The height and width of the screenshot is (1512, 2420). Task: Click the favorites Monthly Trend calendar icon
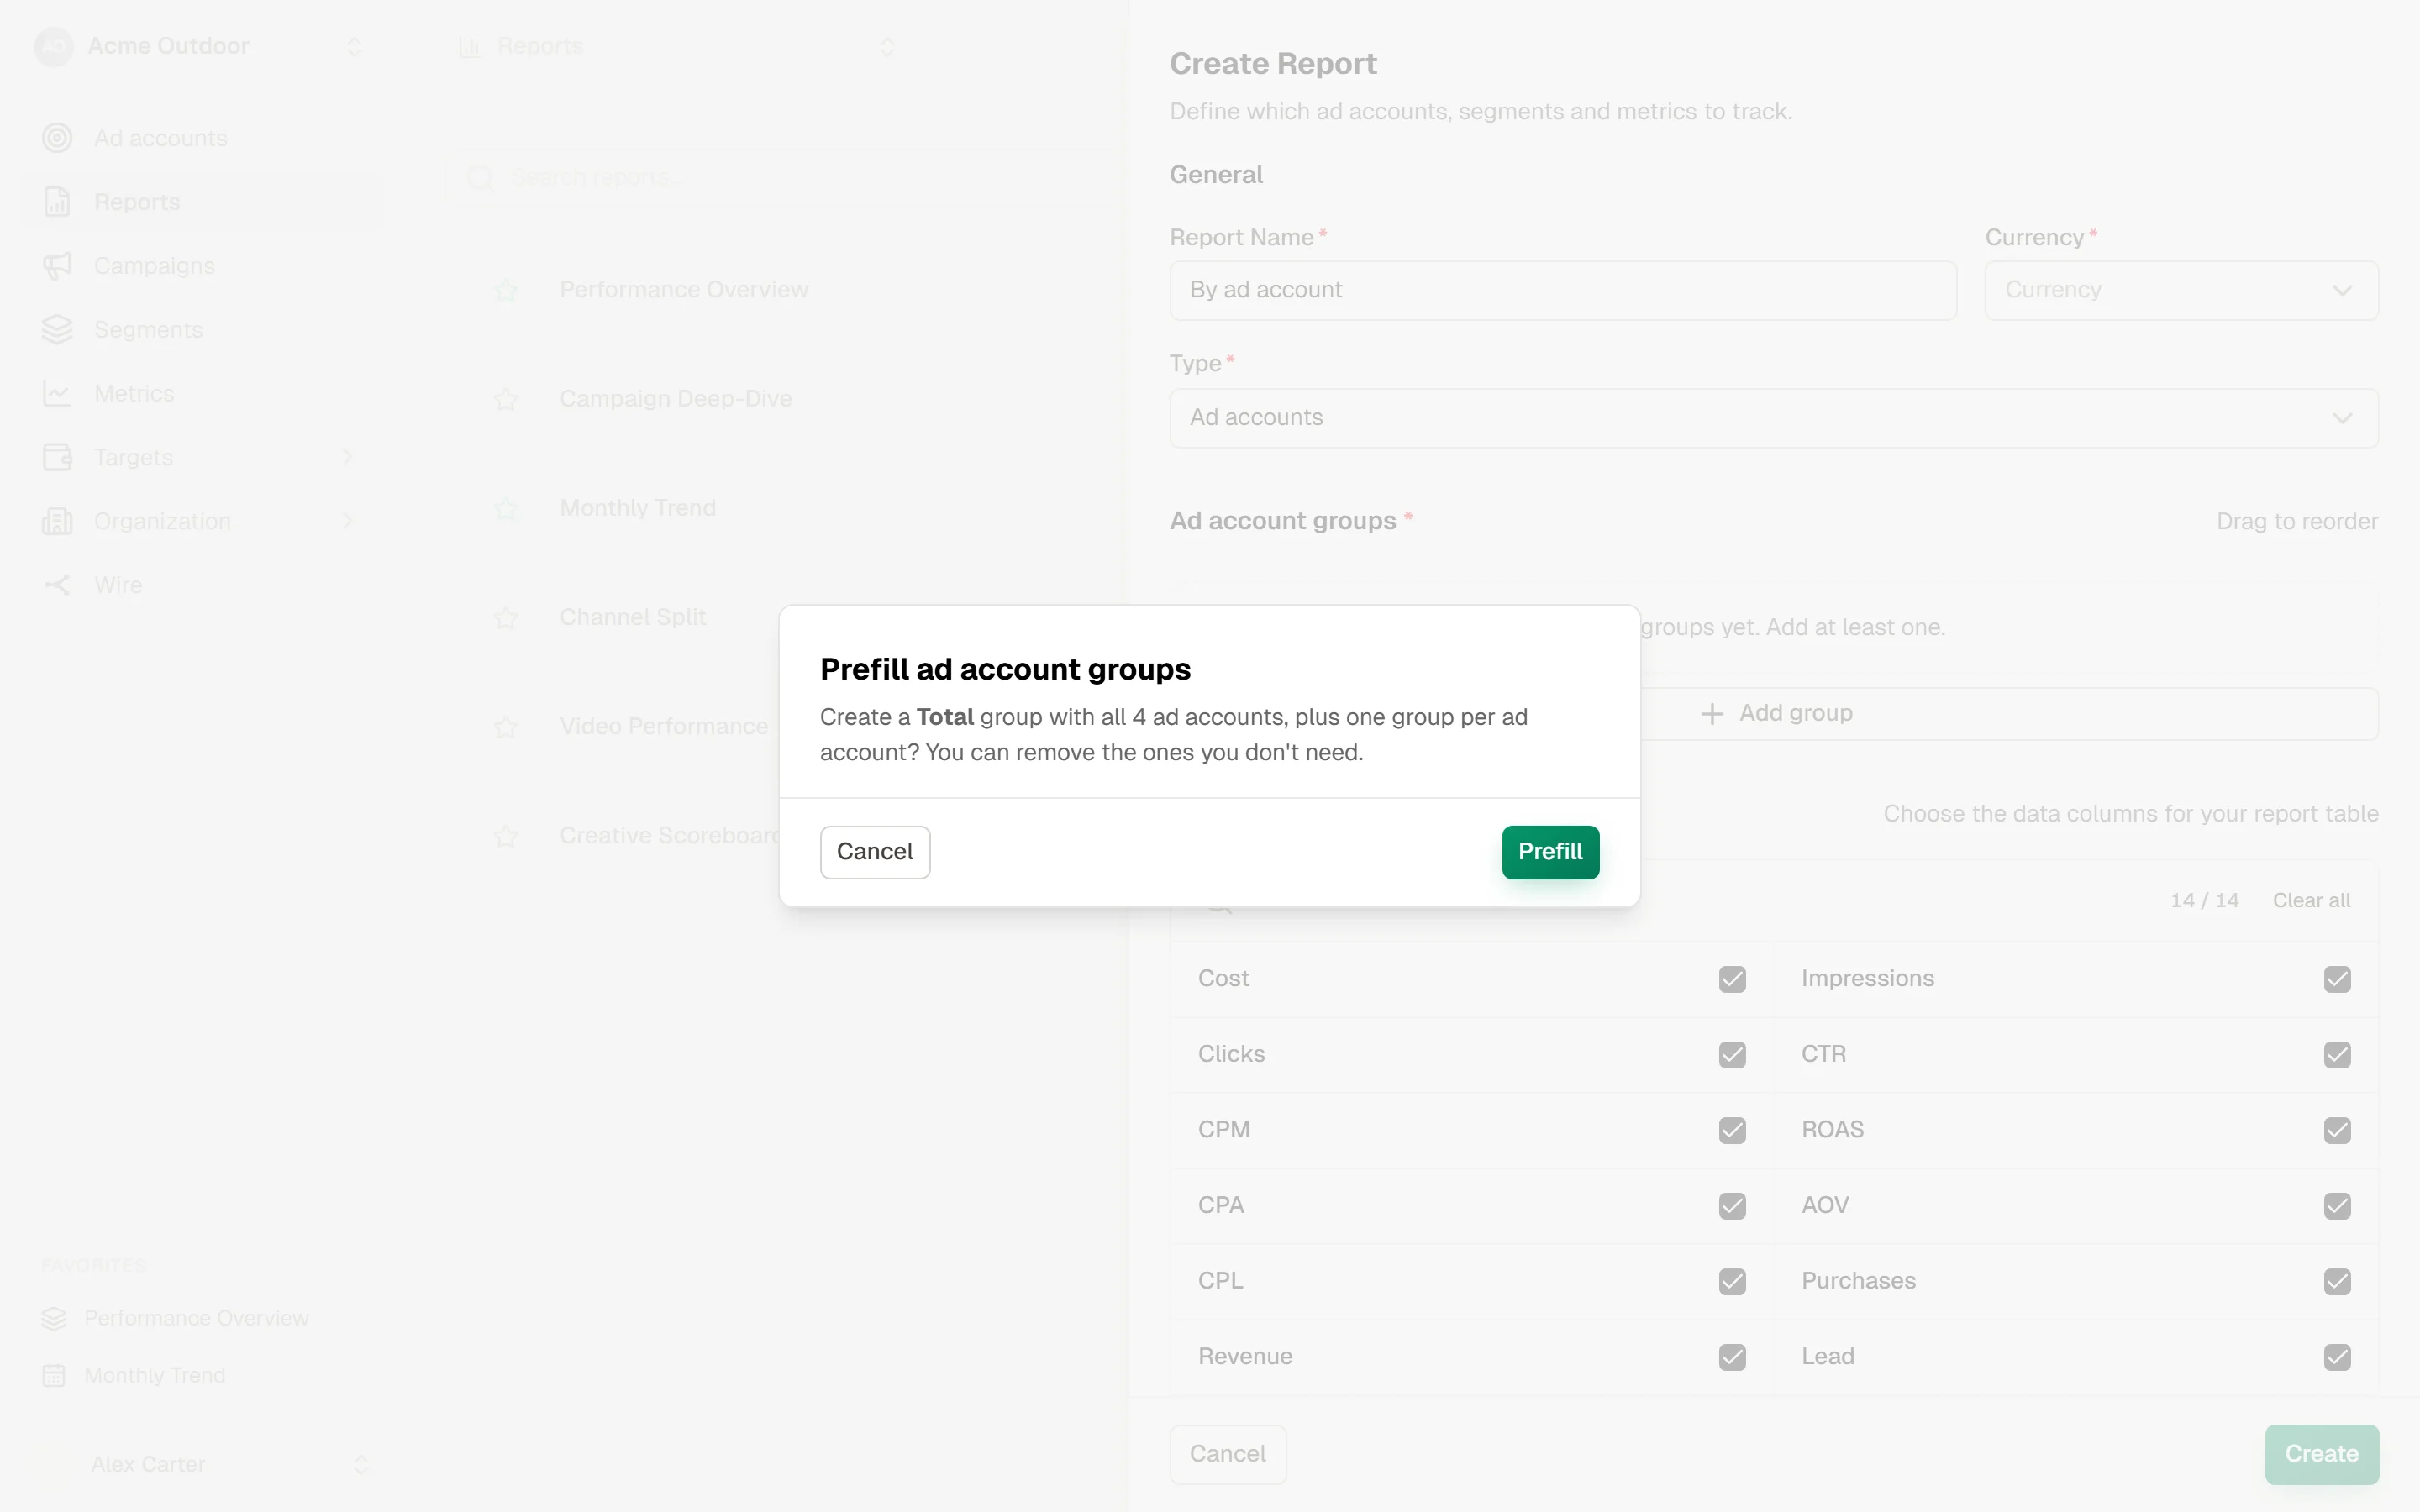click(x=54, y=1375)
